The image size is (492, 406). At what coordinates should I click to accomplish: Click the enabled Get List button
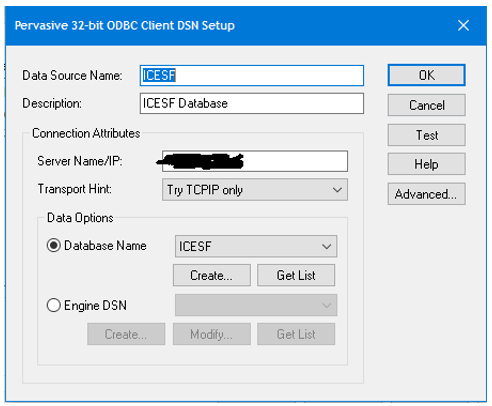296,275
